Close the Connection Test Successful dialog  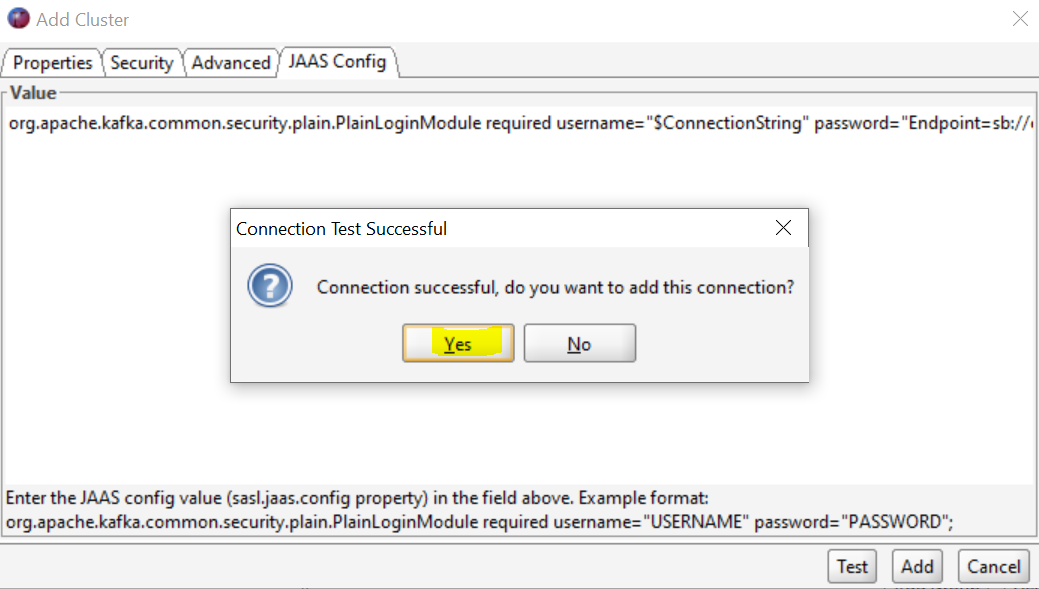tap(784, 228)
